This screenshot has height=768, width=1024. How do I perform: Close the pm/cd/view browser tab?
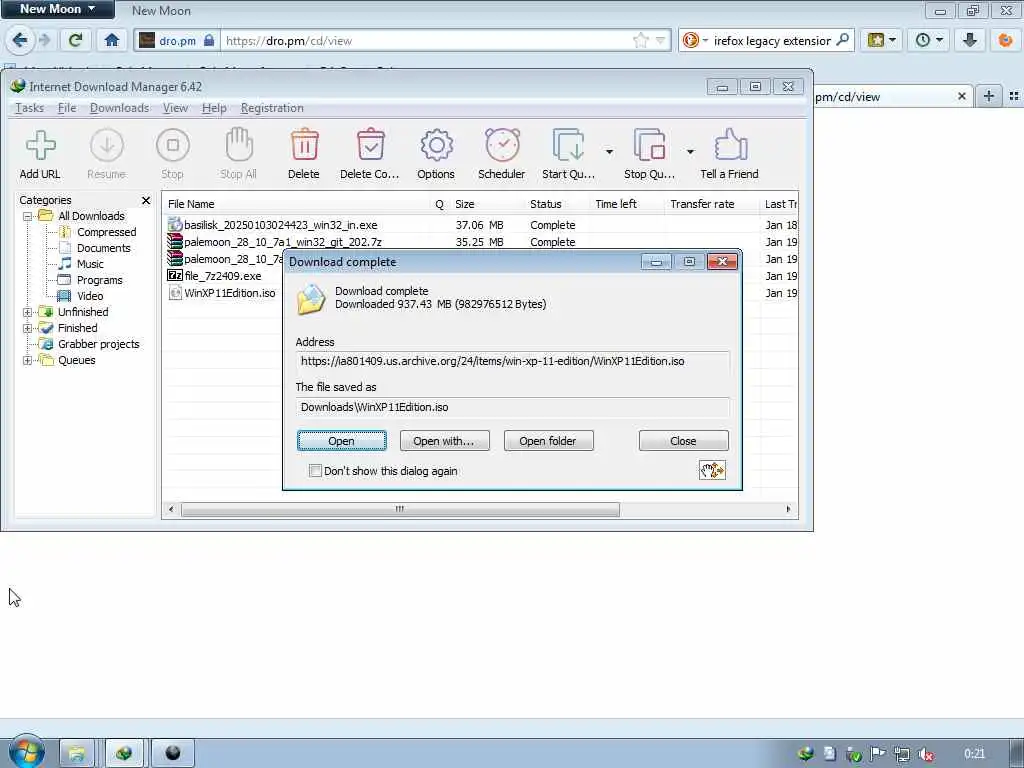(x=961, y=96)
